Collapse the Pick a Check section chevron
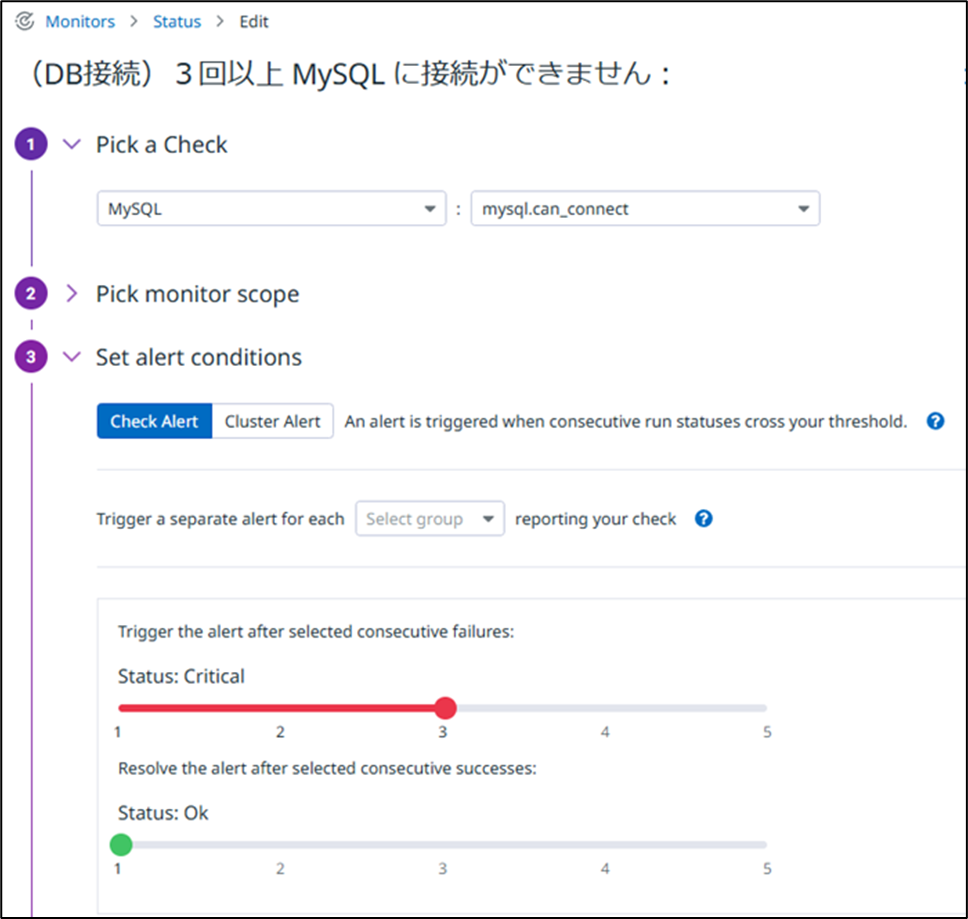Screen dimensions: 968x919 point(72,144)
